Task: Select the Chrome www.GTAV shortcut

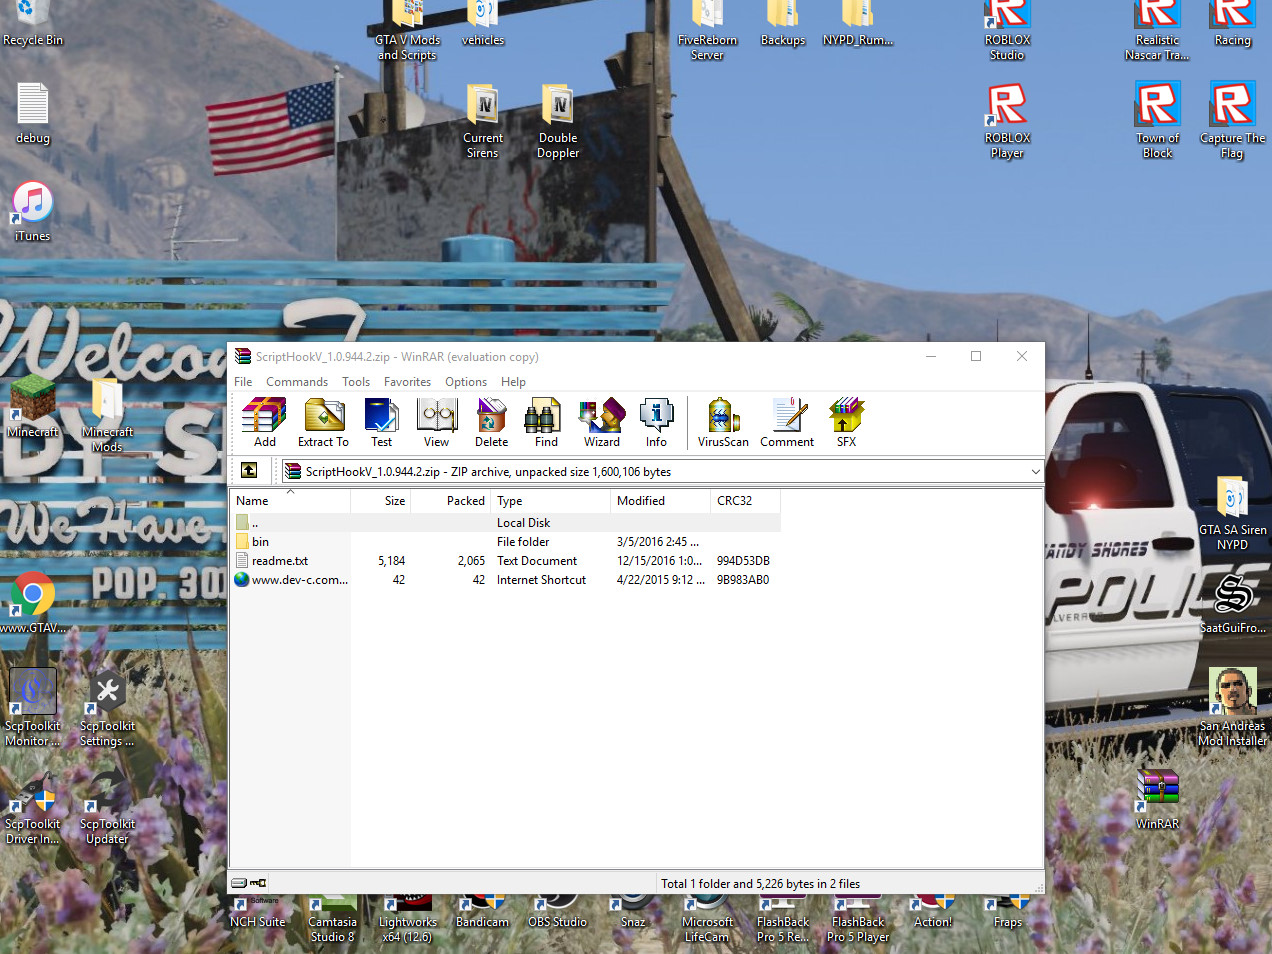Action: 33,603
